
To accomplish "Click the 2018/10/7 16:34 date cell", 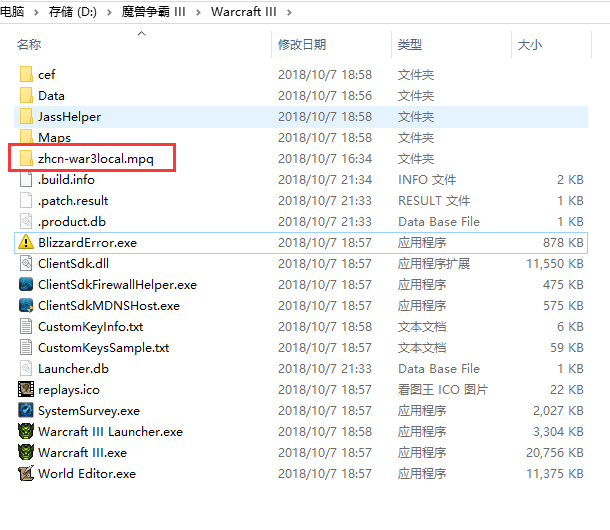I will point(325,158).
